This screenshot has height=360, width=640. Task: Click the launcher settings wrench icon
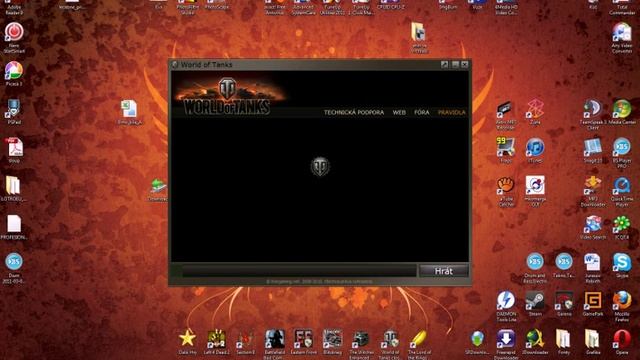tap(444, 64)
